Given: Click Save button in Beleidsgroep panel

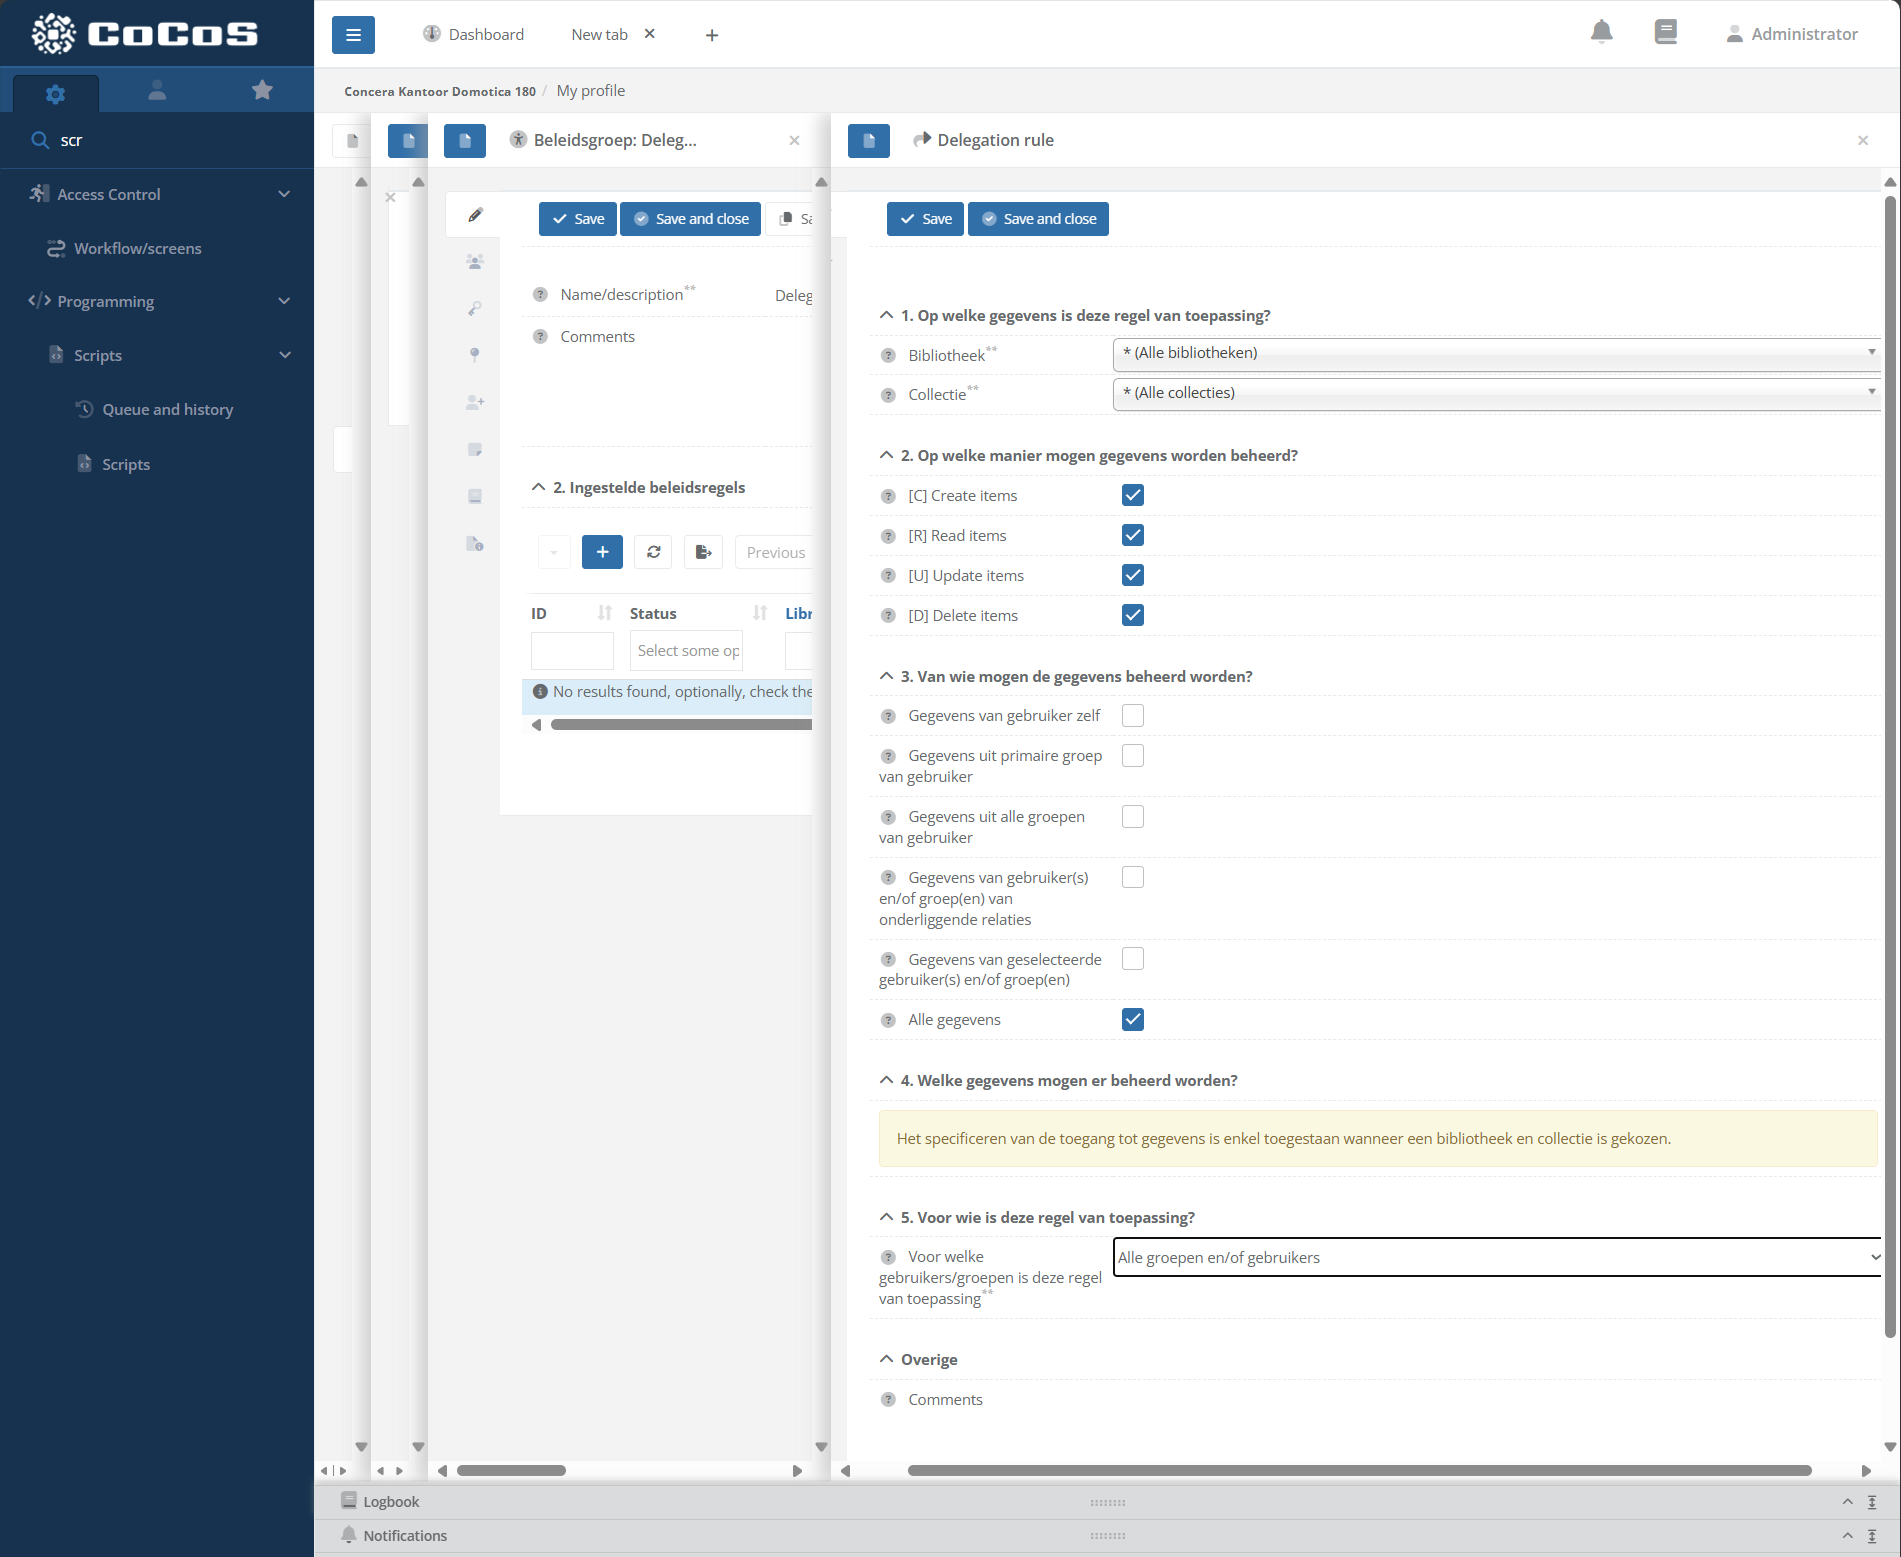Looking at the screenshot, I should coord(577,219).
